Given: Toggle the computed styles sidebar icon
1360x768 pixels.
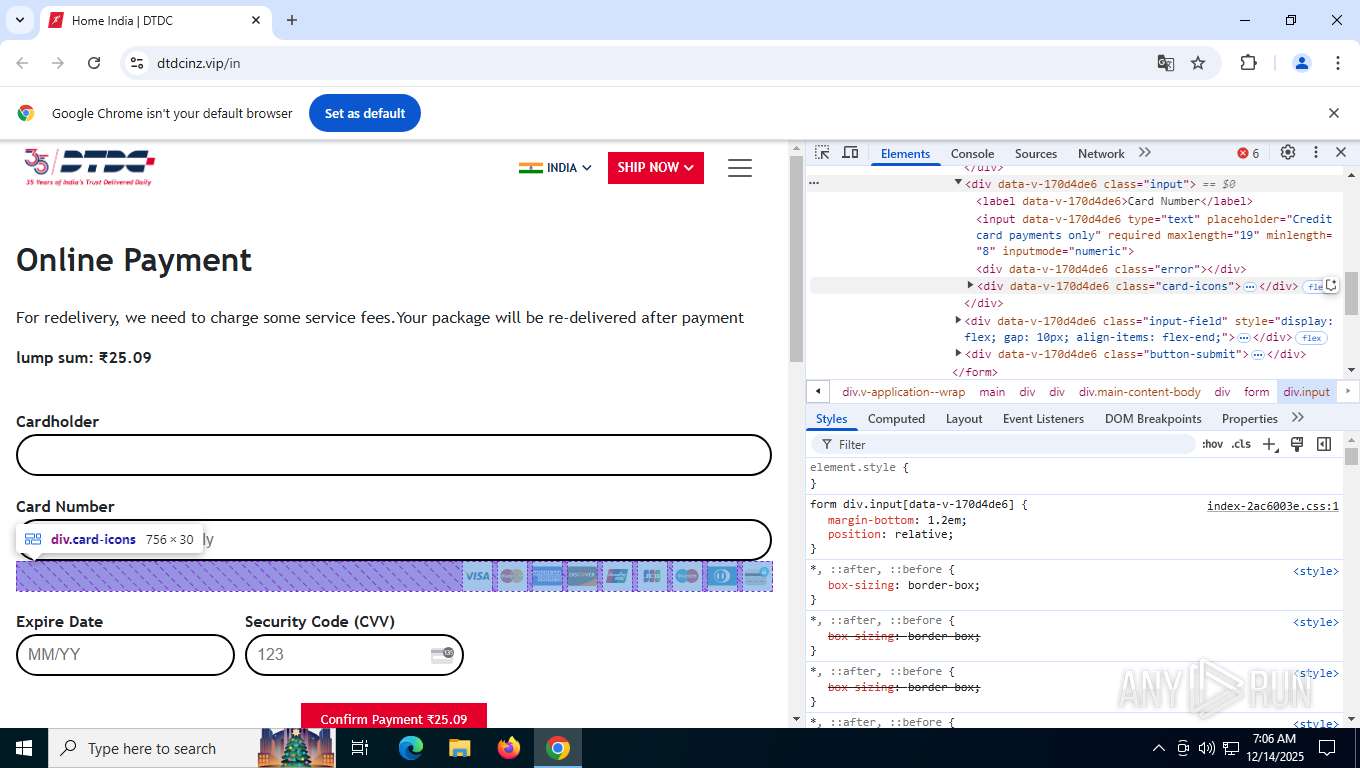Looking at the screenshot, I should click(x=1324, y=444).
